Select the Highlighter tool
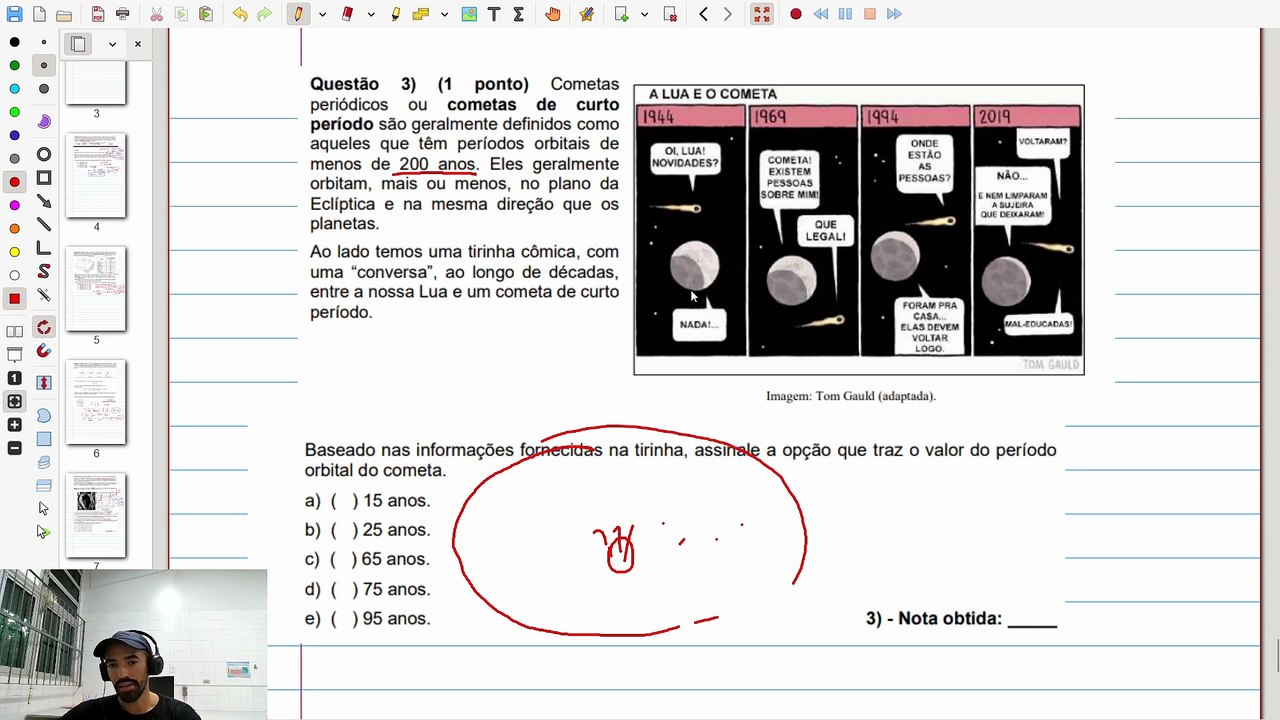 point(396,14)
